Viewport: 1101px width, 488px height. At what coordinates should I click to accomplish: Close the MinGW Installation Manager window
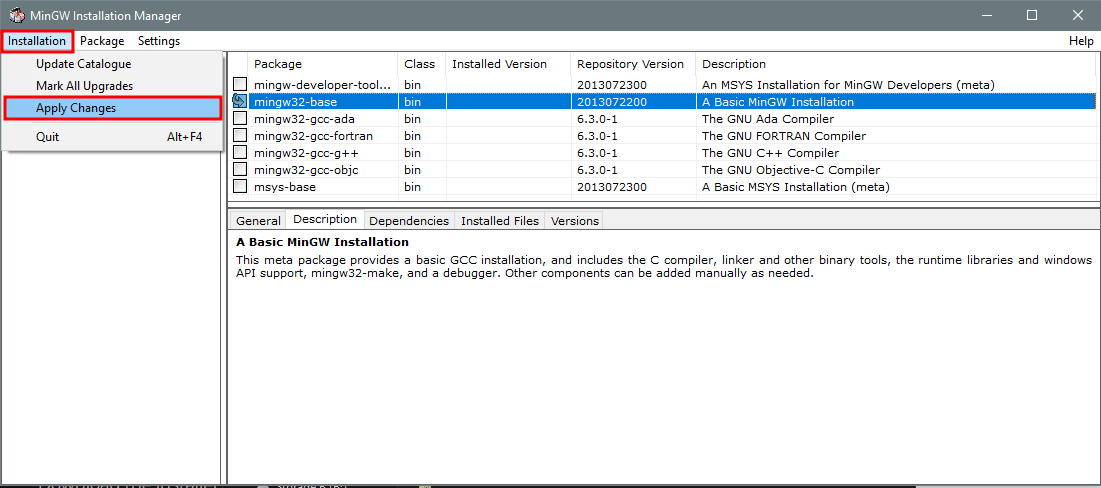tap(1078, 15)
